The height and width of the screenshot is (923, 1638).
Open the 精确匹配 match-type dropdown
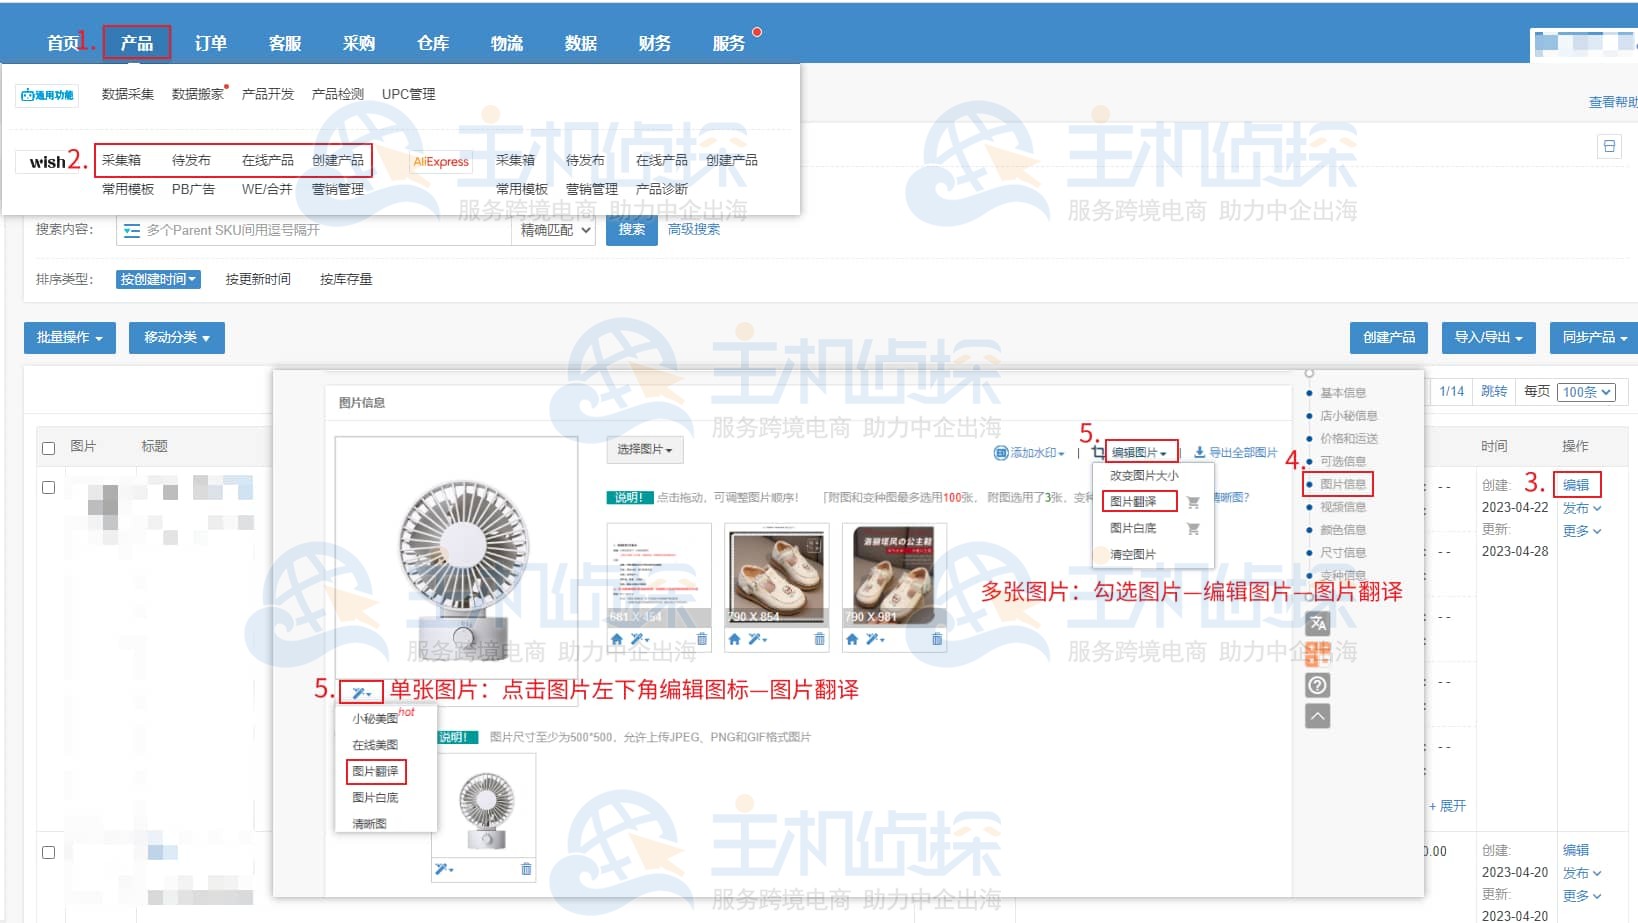tap(553, 229)
